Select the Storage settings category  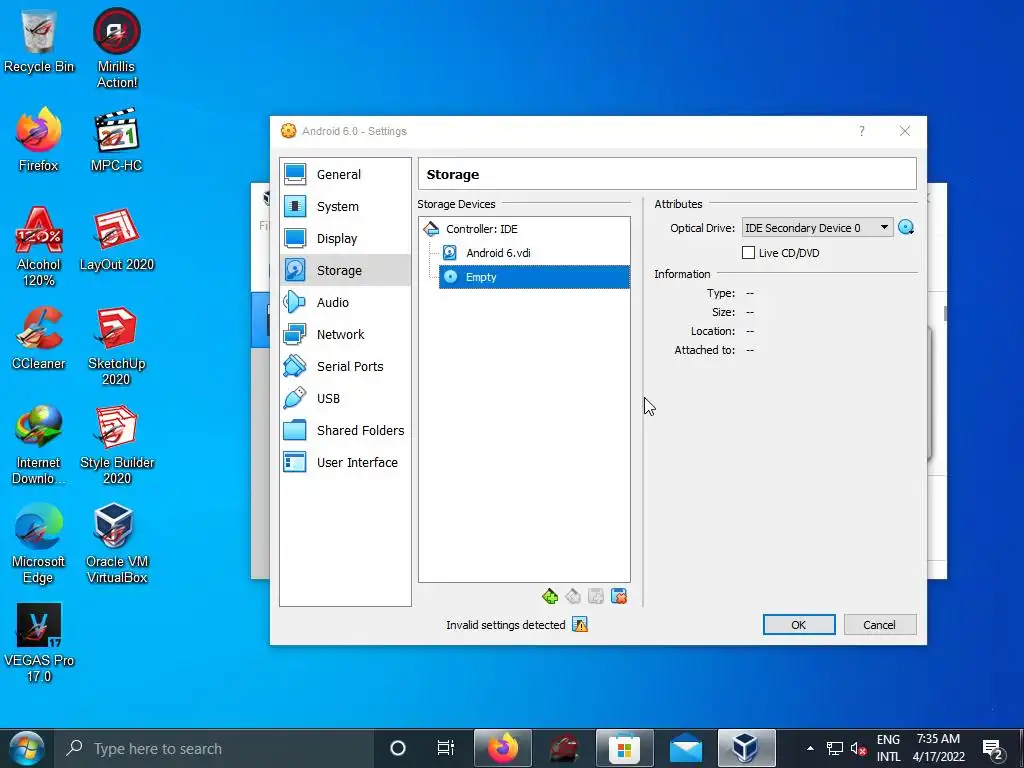[x=345, y=270]
